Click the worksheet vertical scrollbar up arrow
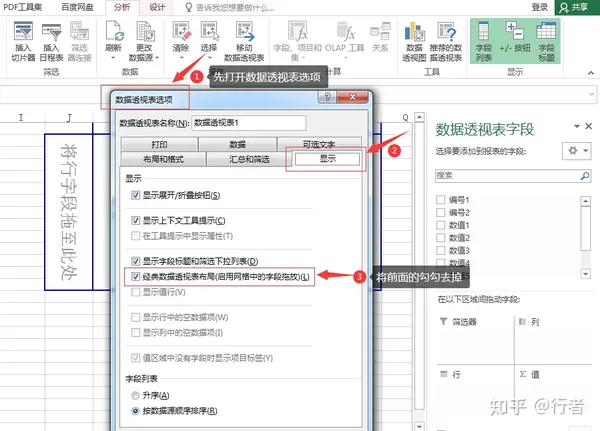Image resolution: width=600 pixels, height=431 pixels. (x=419, y=118)
